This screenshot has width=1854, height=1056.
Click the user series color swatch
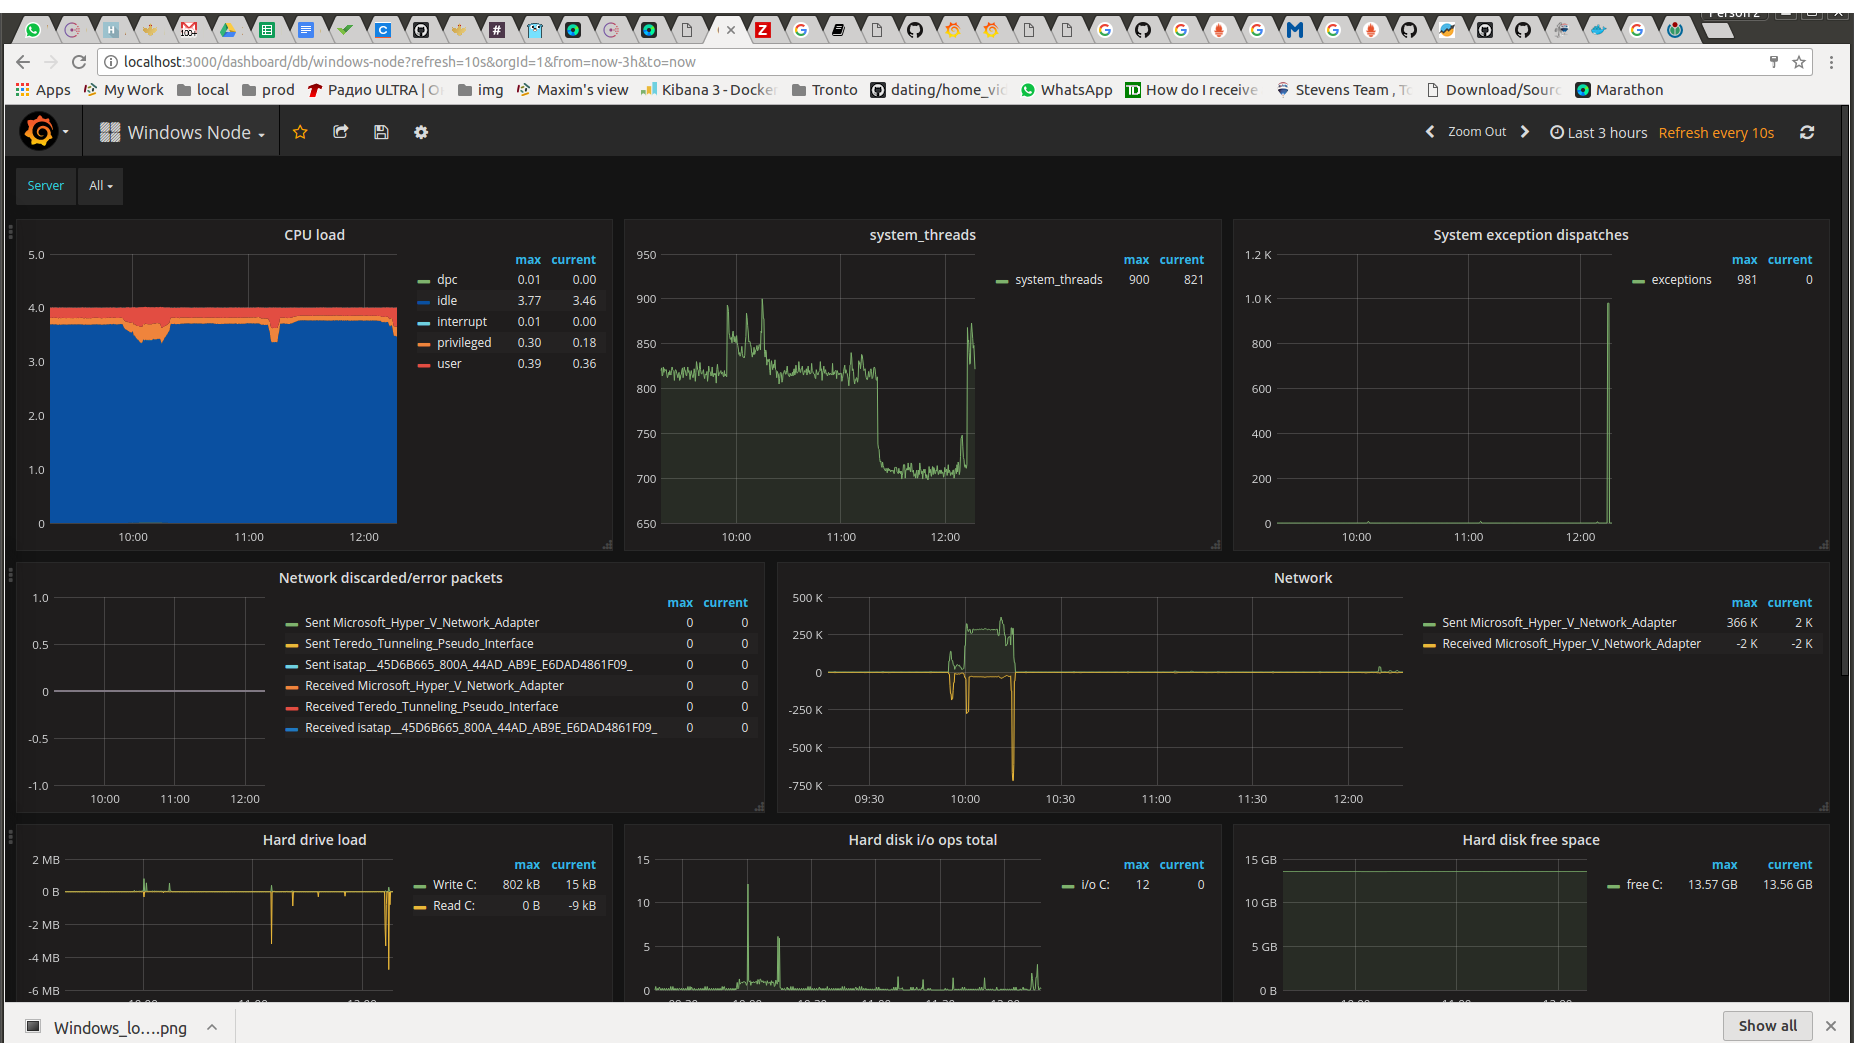coord(424,365)
